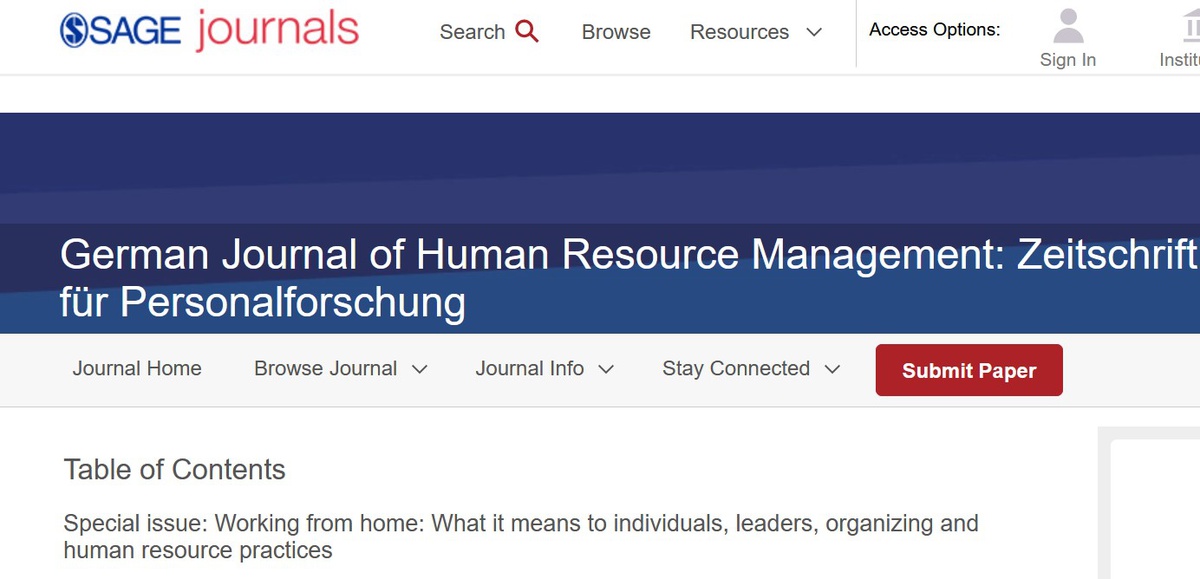Click the arrow next to Journal Info
Viewport: 1200px width, 579px height.
[606, 369]
